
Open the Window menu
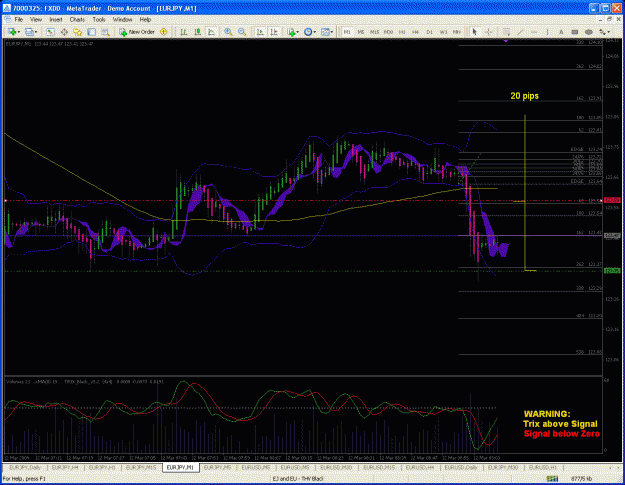(x=122, y=19)
